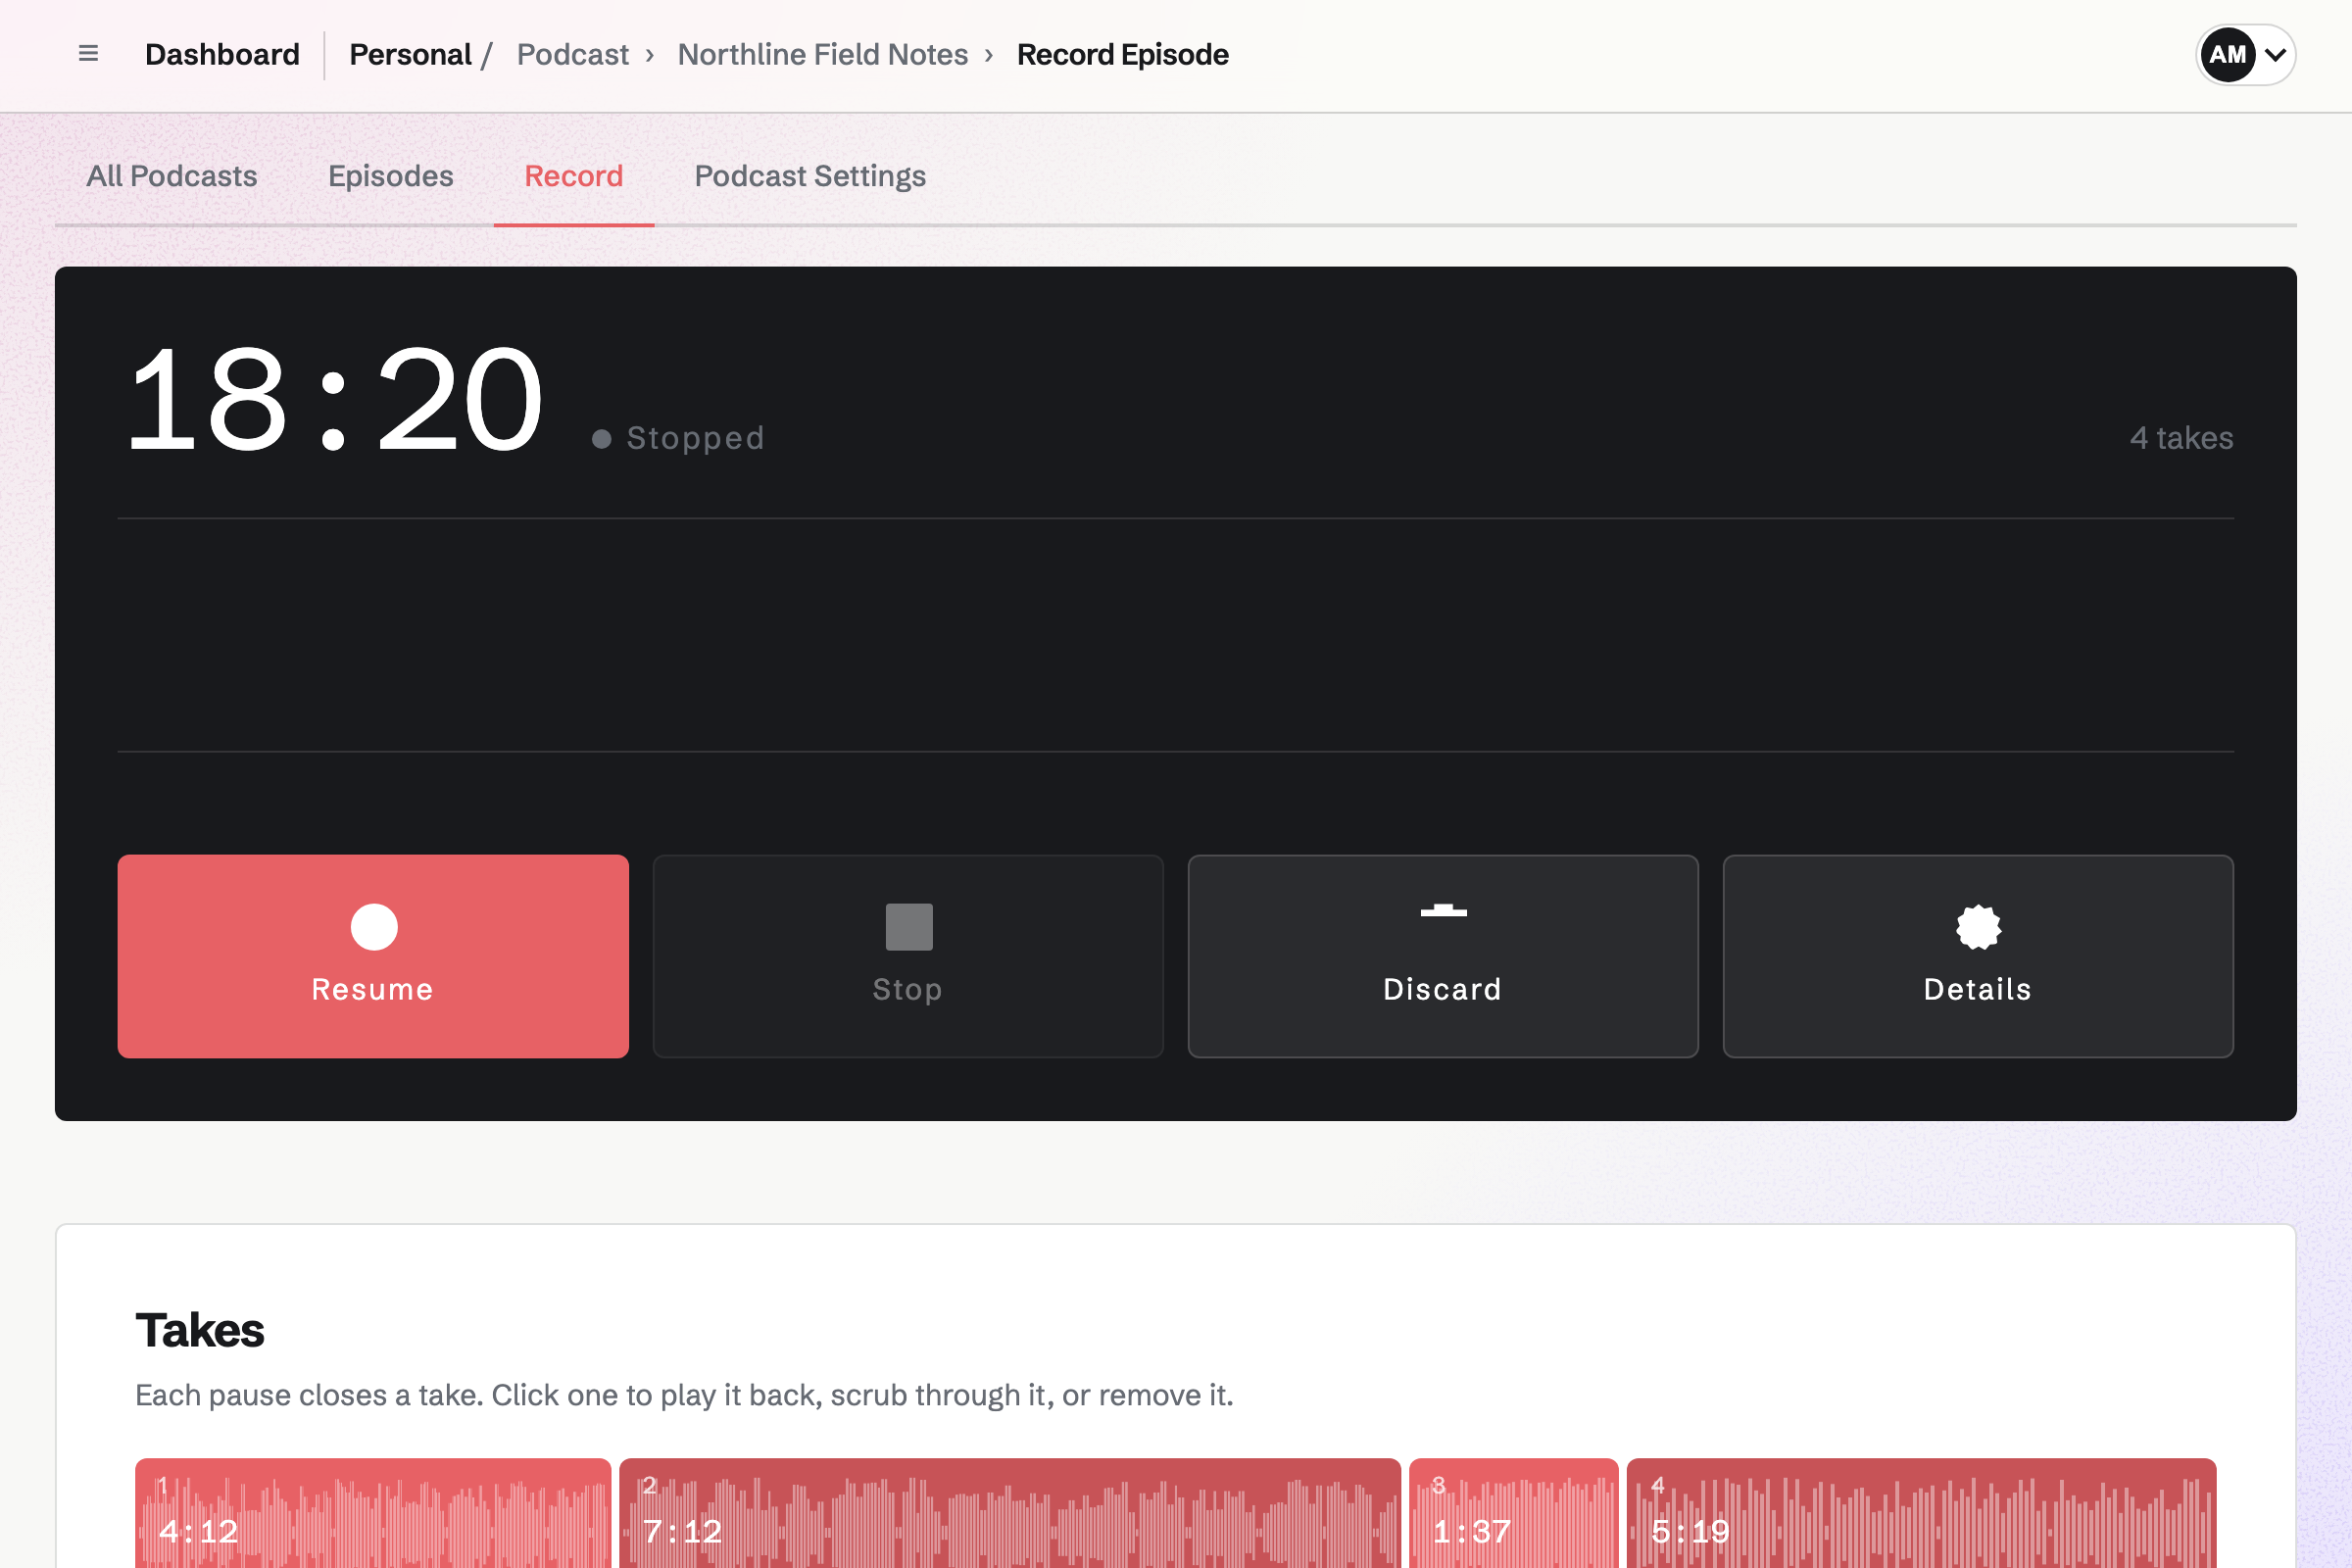2352x1568 pixels.
Task: Click the Stopped status label
Action: (x=695, y=438)
